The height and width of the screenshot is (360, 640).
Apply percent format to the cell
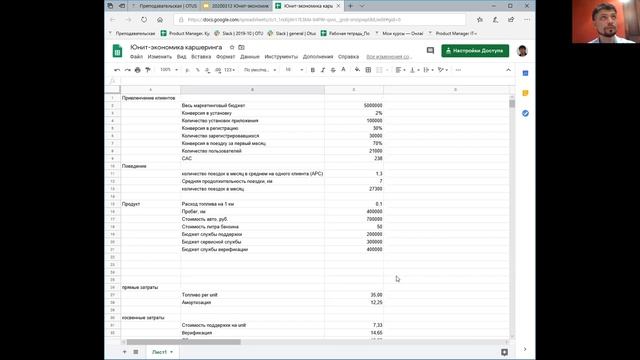[198, 70]
